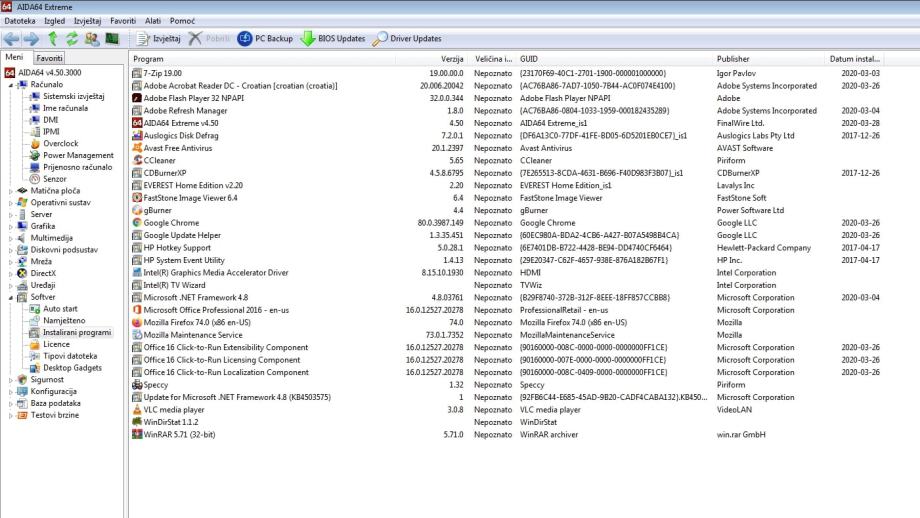This screenshot has width=920, height=518.
Task: Sort by the Verzija column header
Action: point(433,59)
